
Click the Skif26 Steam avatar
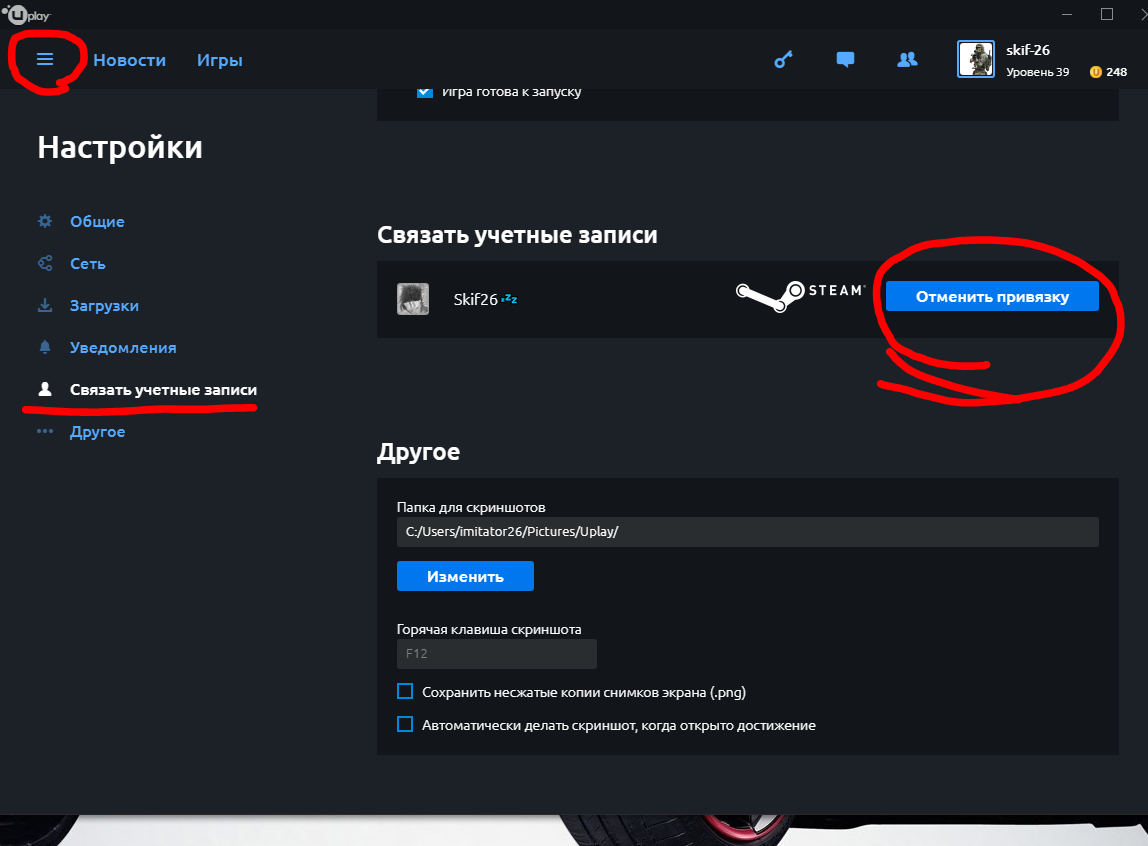[413, 299]
